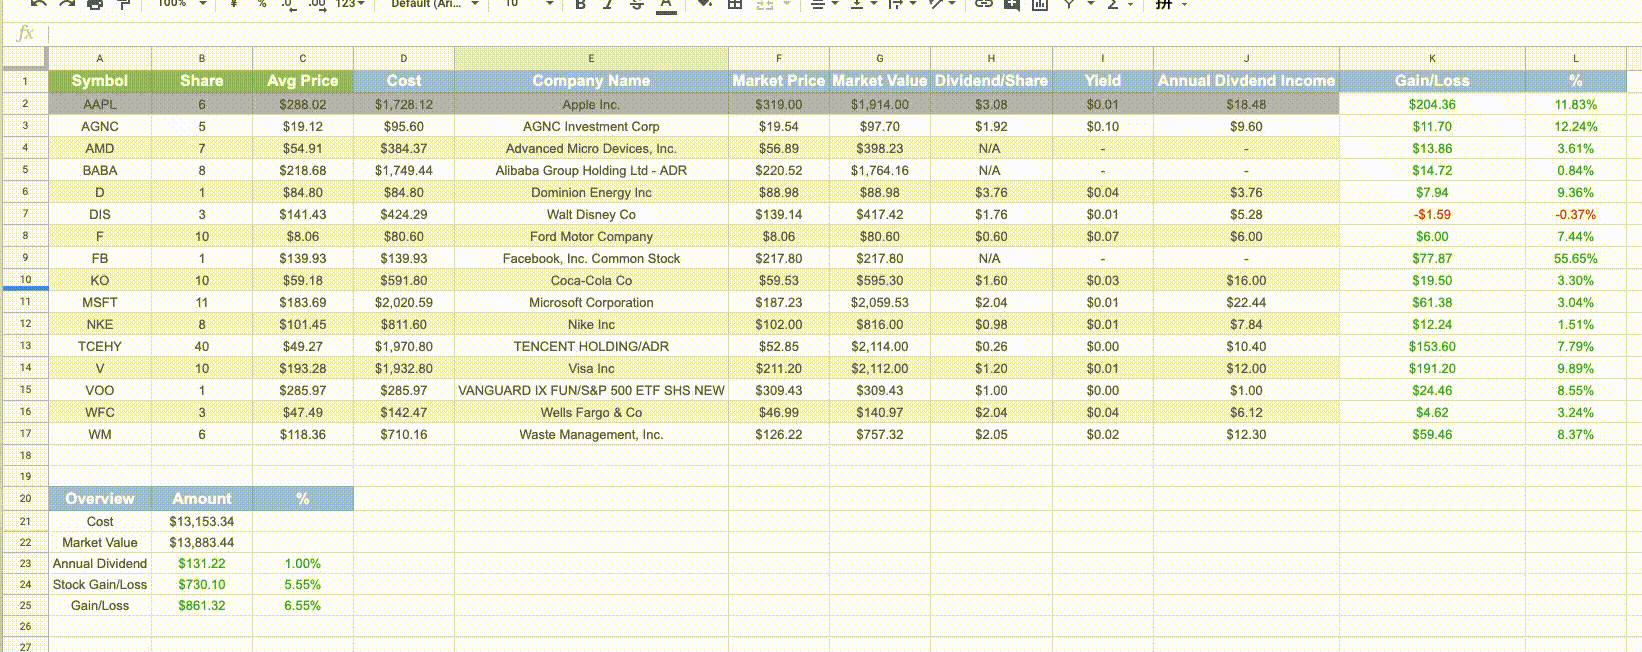Select the -0.37% cell
The height and width of the screenshot is (652, 1642).
coord(1575,214)
